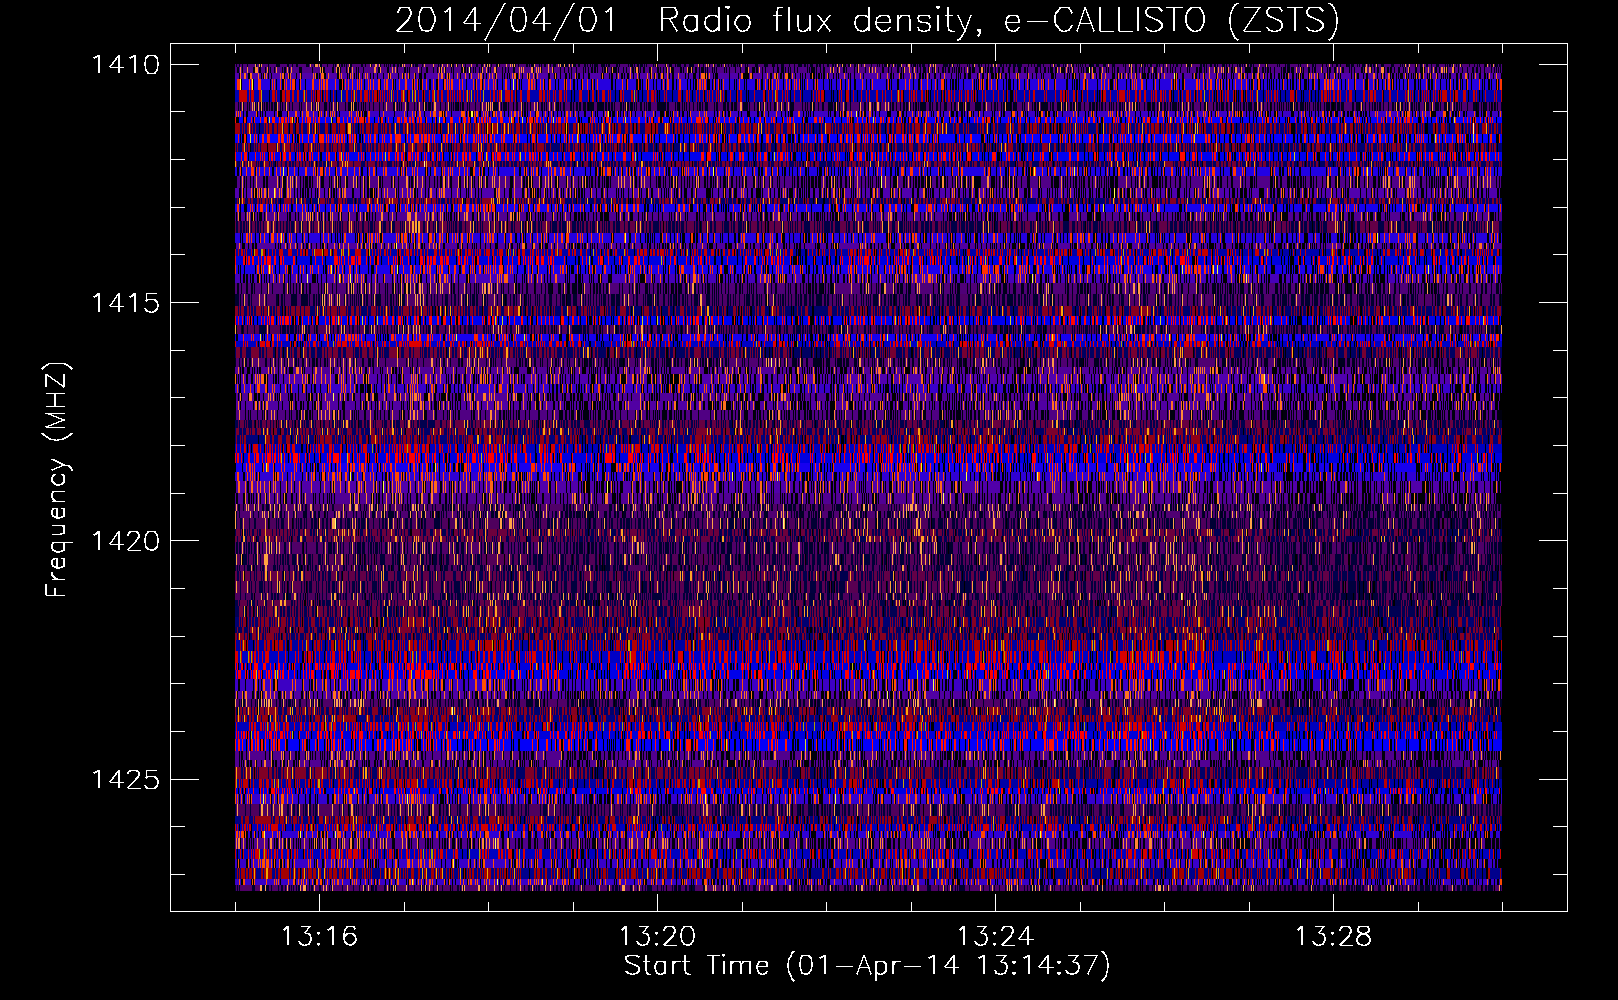Image resolution: width=1618 pixels, height=1000 pixels.
Task: Click the 13:24 time tick label
Action: click(x=995, y=936)
